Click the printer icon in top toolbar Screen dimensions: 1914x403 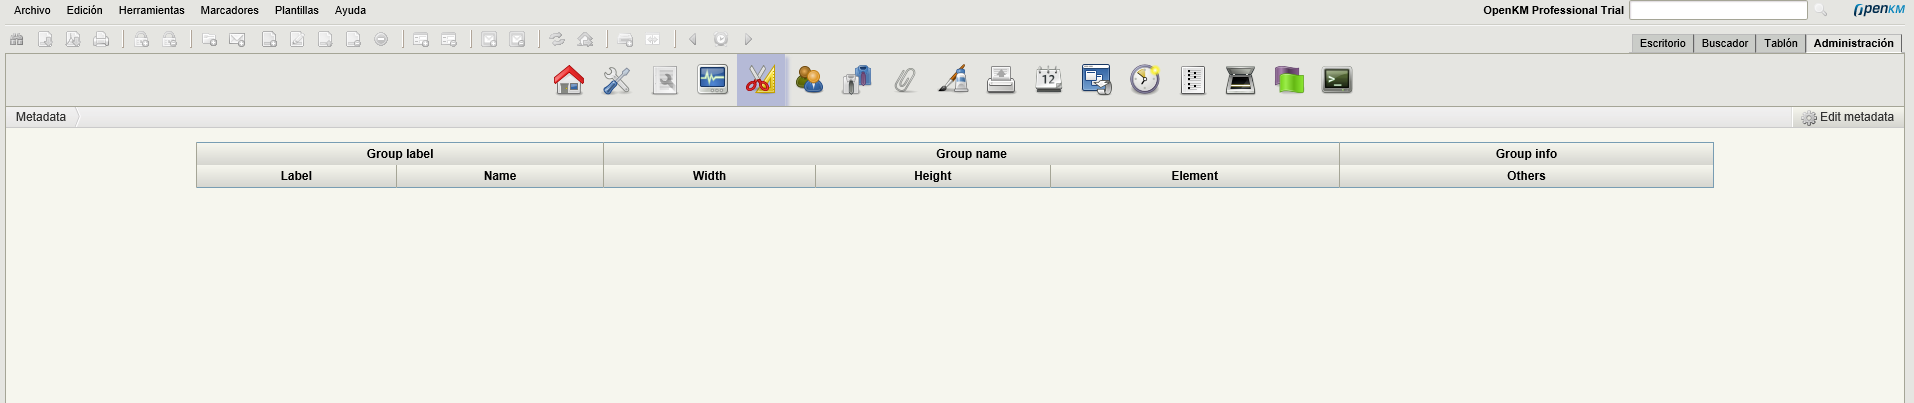[x=101, y=40]
